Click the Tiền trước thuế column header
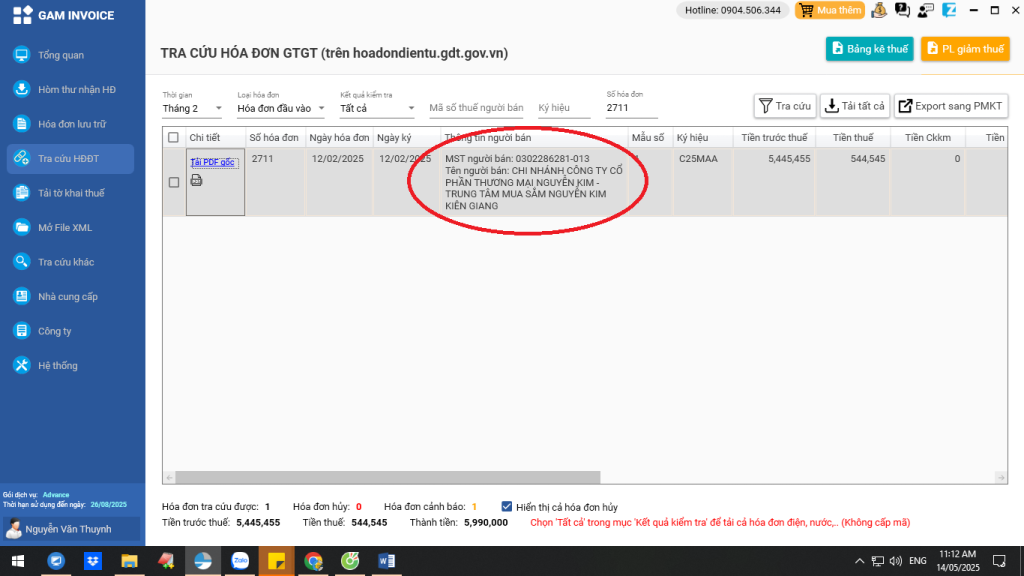Viewport: 1024px width, 576px height. point(775,138)
